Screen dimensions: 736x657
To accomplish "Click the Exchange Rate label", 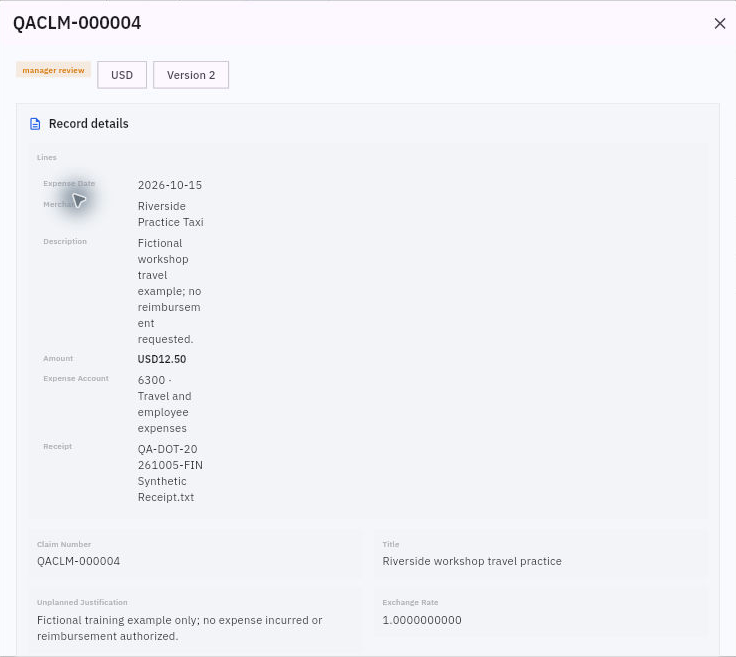I will pyautogui.click(x=410, y=602).
